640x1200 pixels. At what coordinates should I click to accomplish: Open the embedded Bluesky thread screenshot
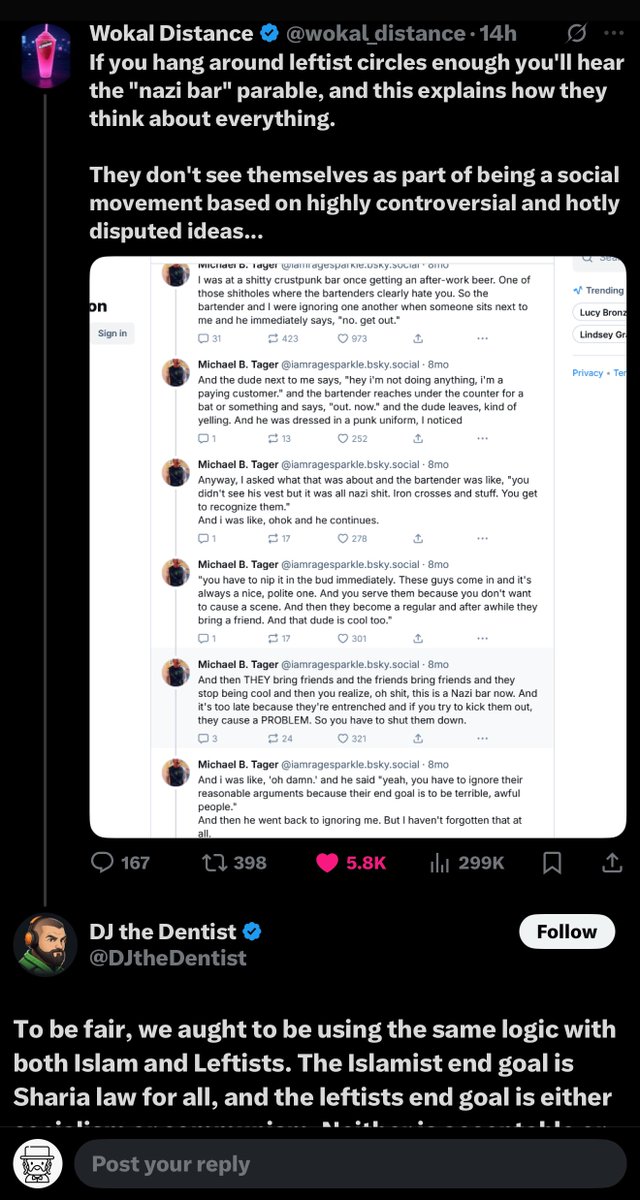(x=358, y=547)
